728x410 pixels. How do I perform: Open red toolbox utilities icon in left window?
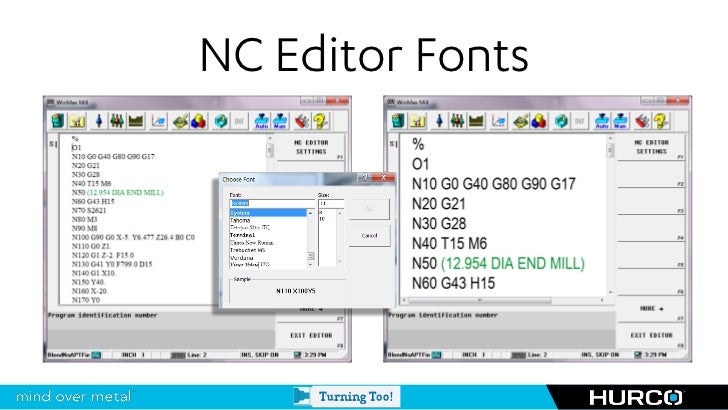coord(302,121)
